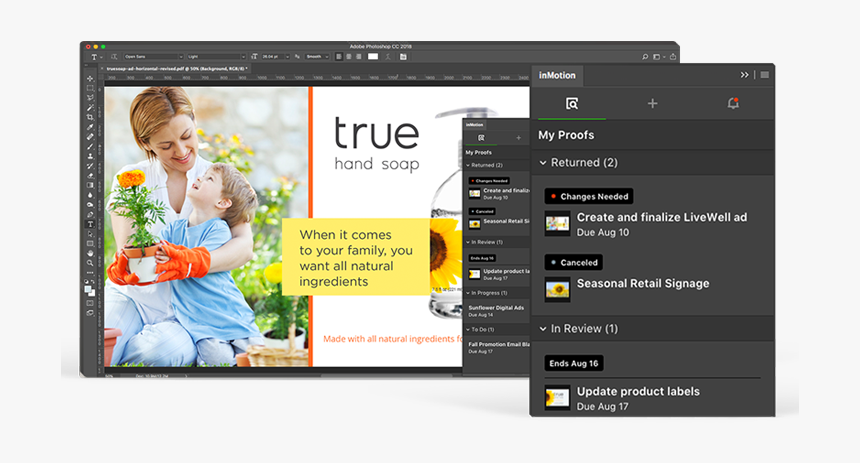860x463 pixels.
Task: Open the Smooth anti-aliasing dropdown
Action: (318, 57)
